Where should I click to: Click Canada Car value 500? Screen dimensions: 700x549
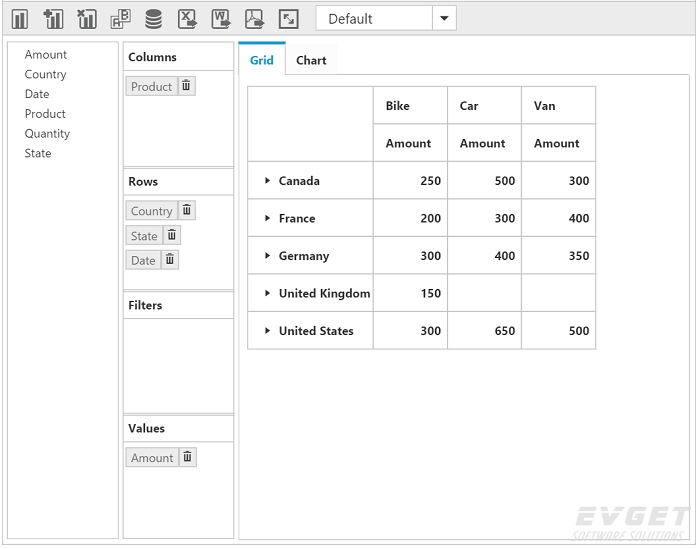pyautogui.click(x=484, y=180)
